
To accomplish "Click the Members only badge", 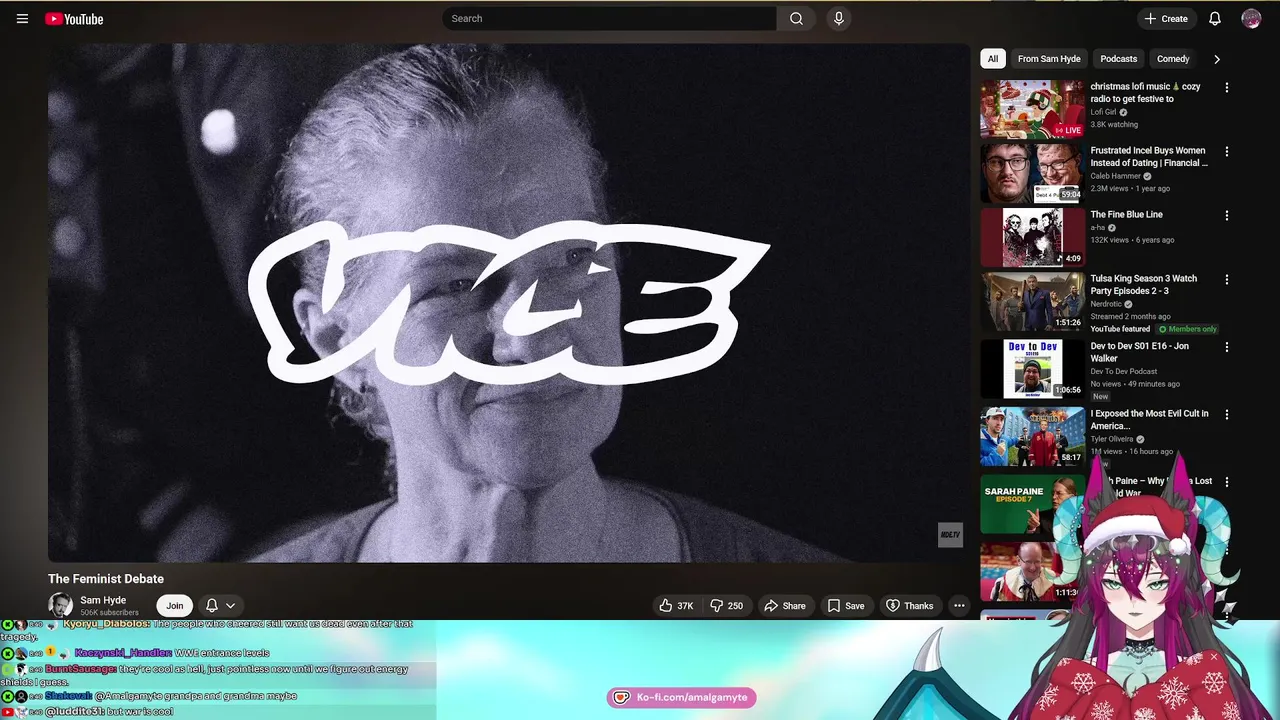I will 1188,329.
